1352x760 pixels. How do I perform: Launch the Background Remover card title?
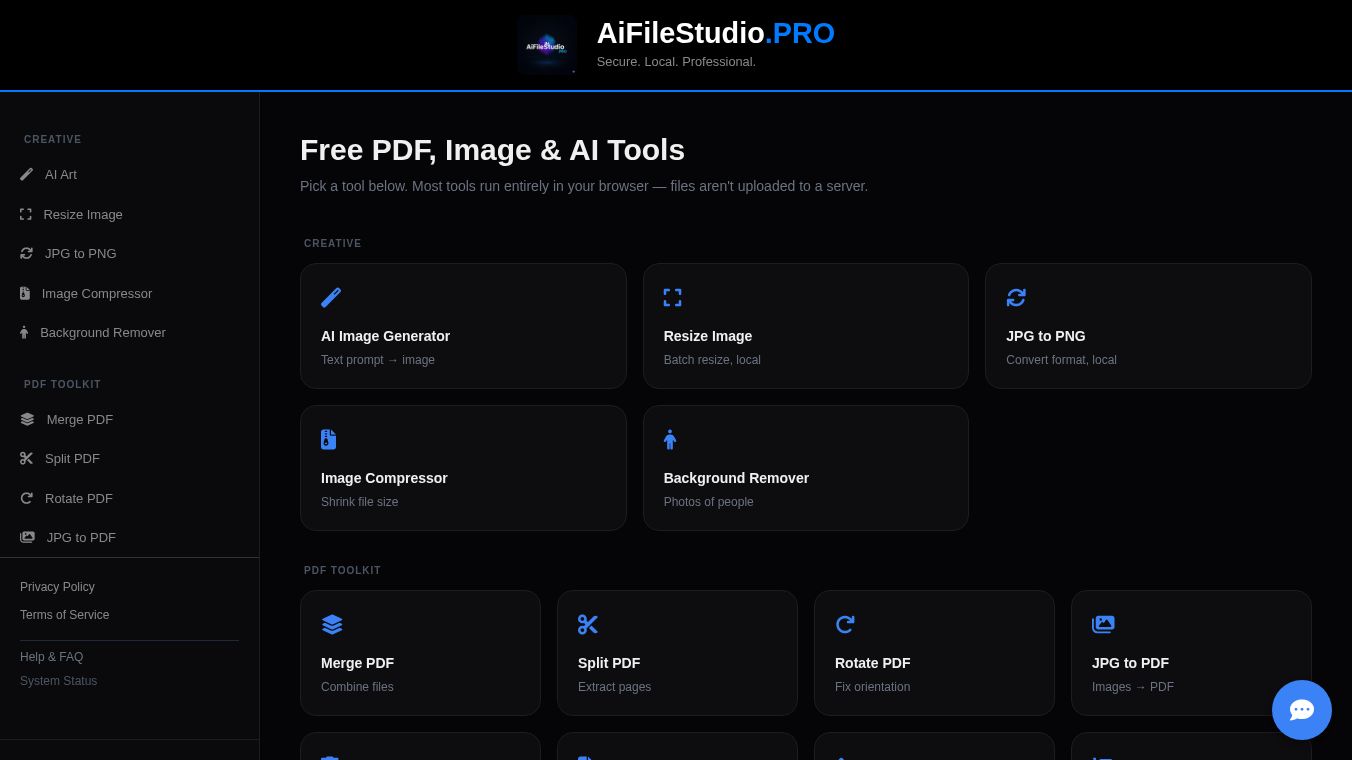[x=737, y=478]
